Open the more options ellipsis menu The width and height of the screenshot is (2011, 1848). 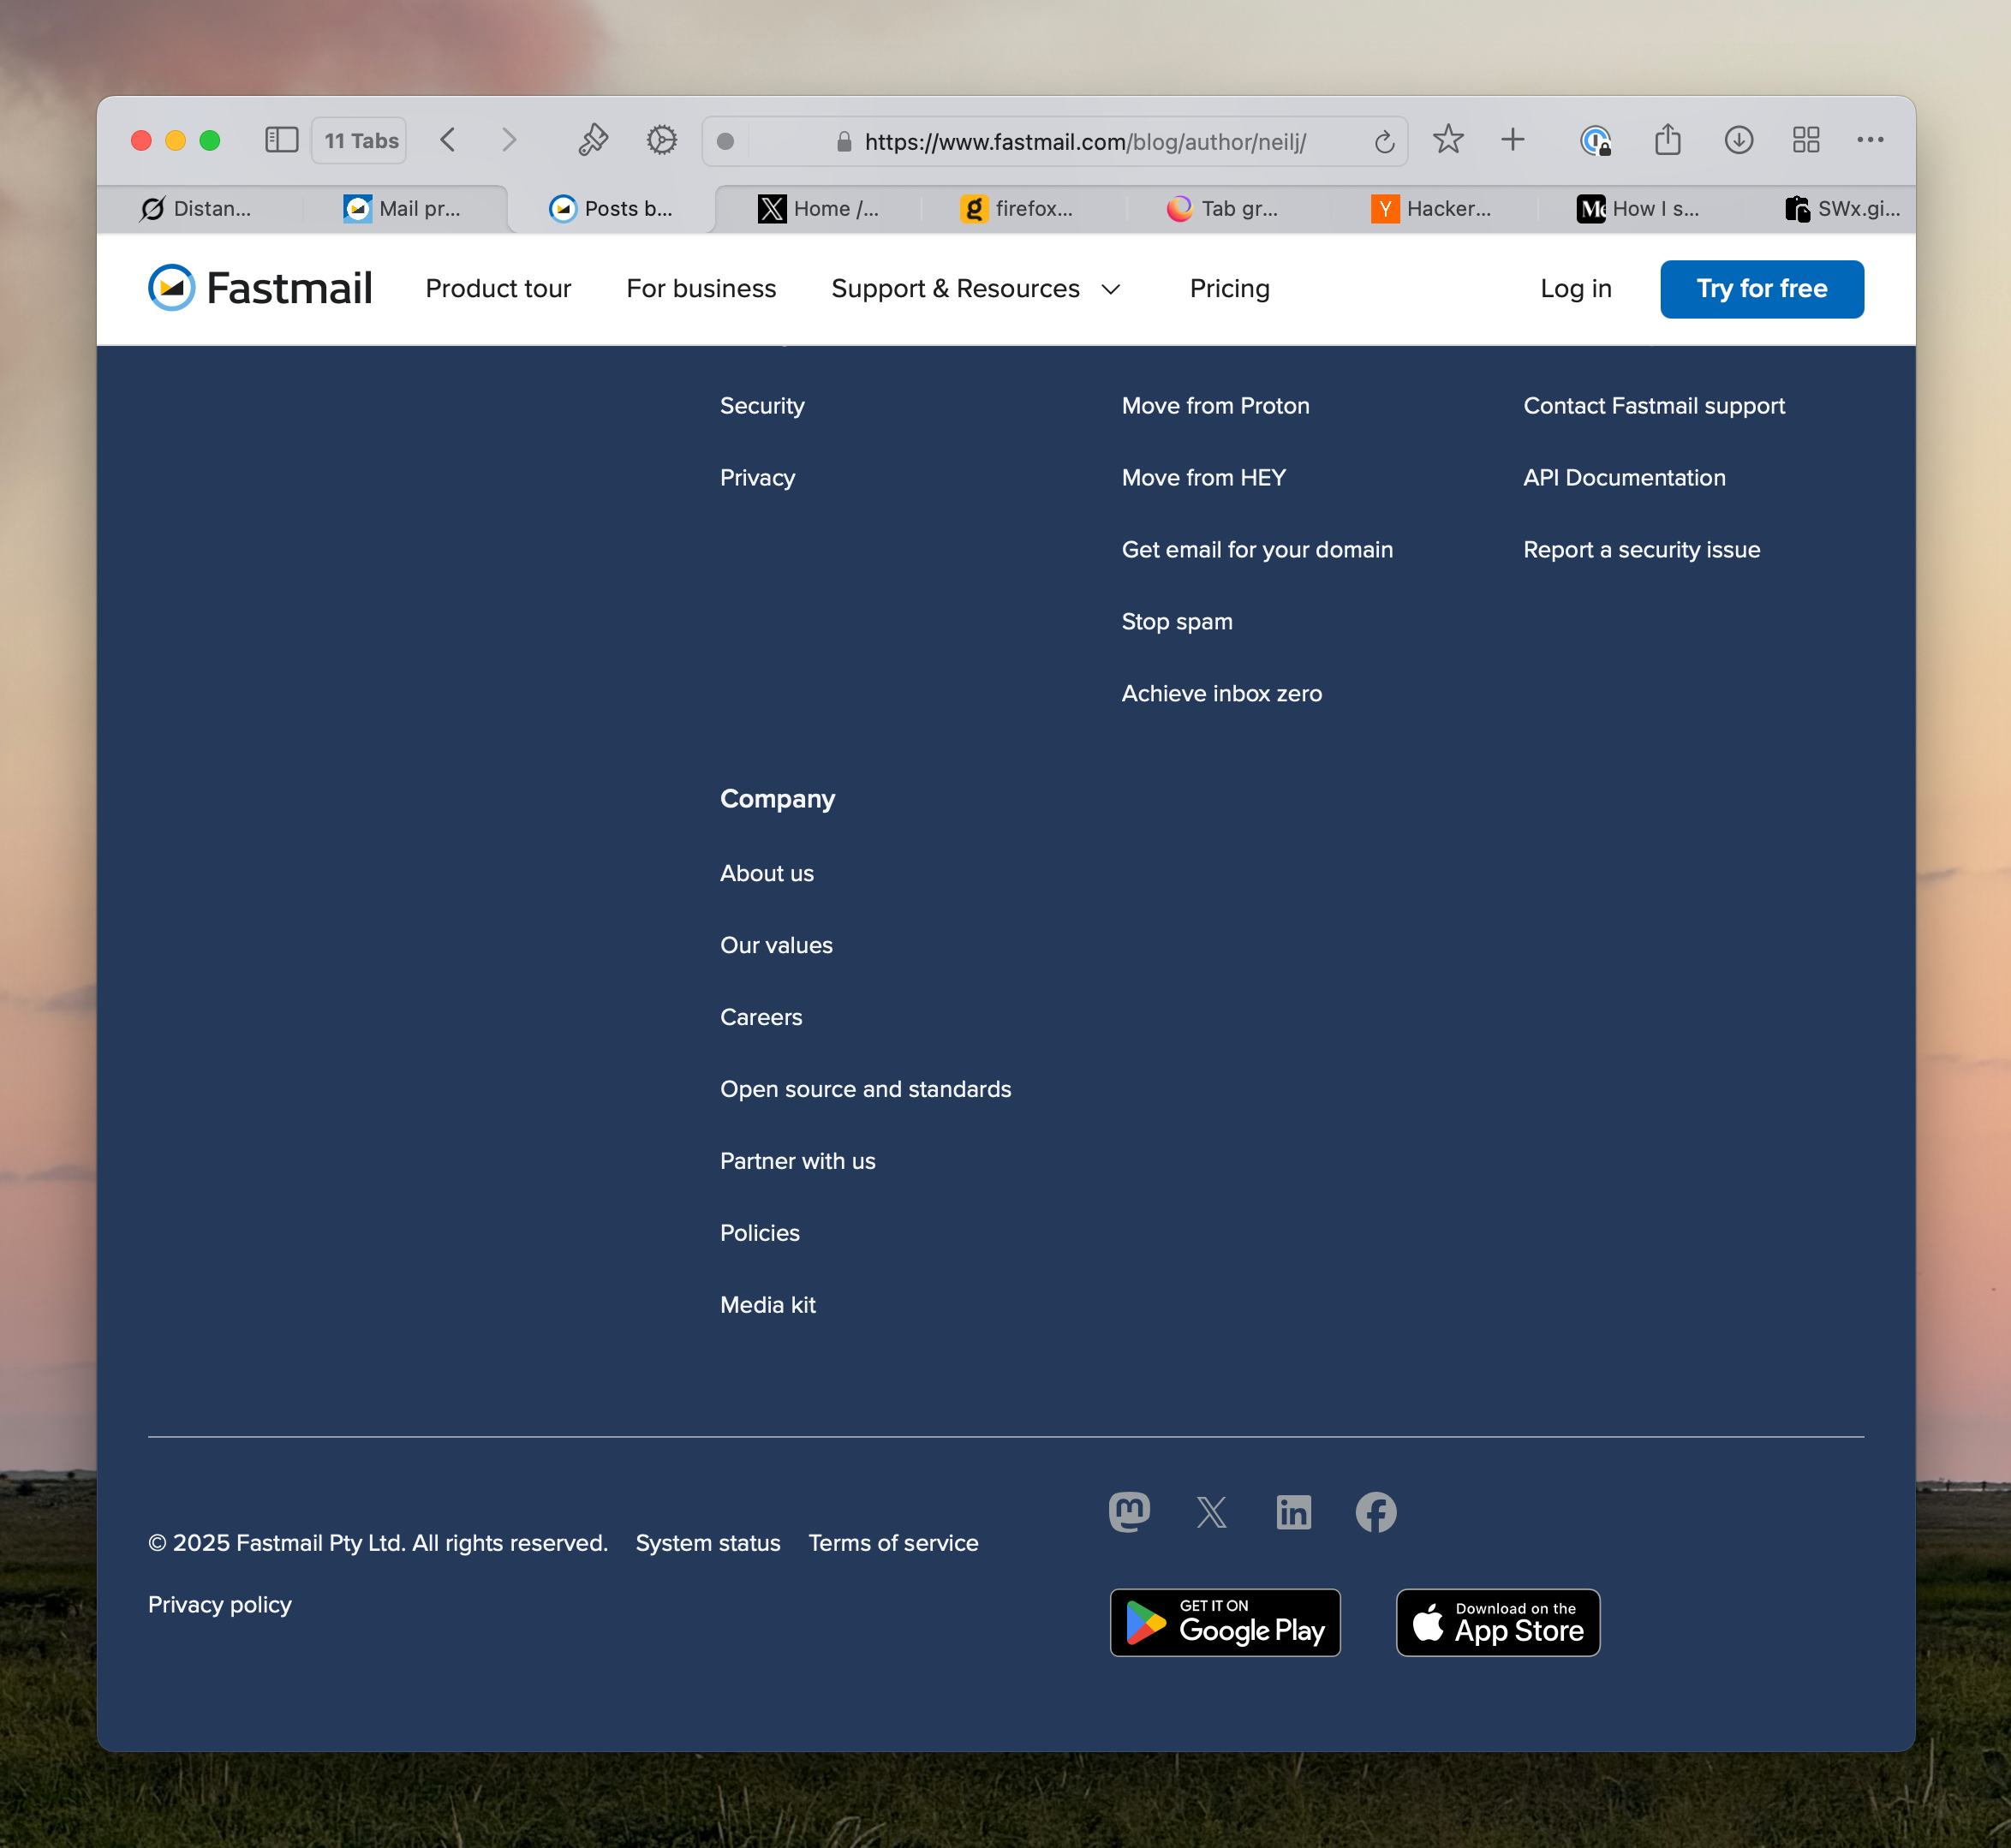(x=1870, y=140)
